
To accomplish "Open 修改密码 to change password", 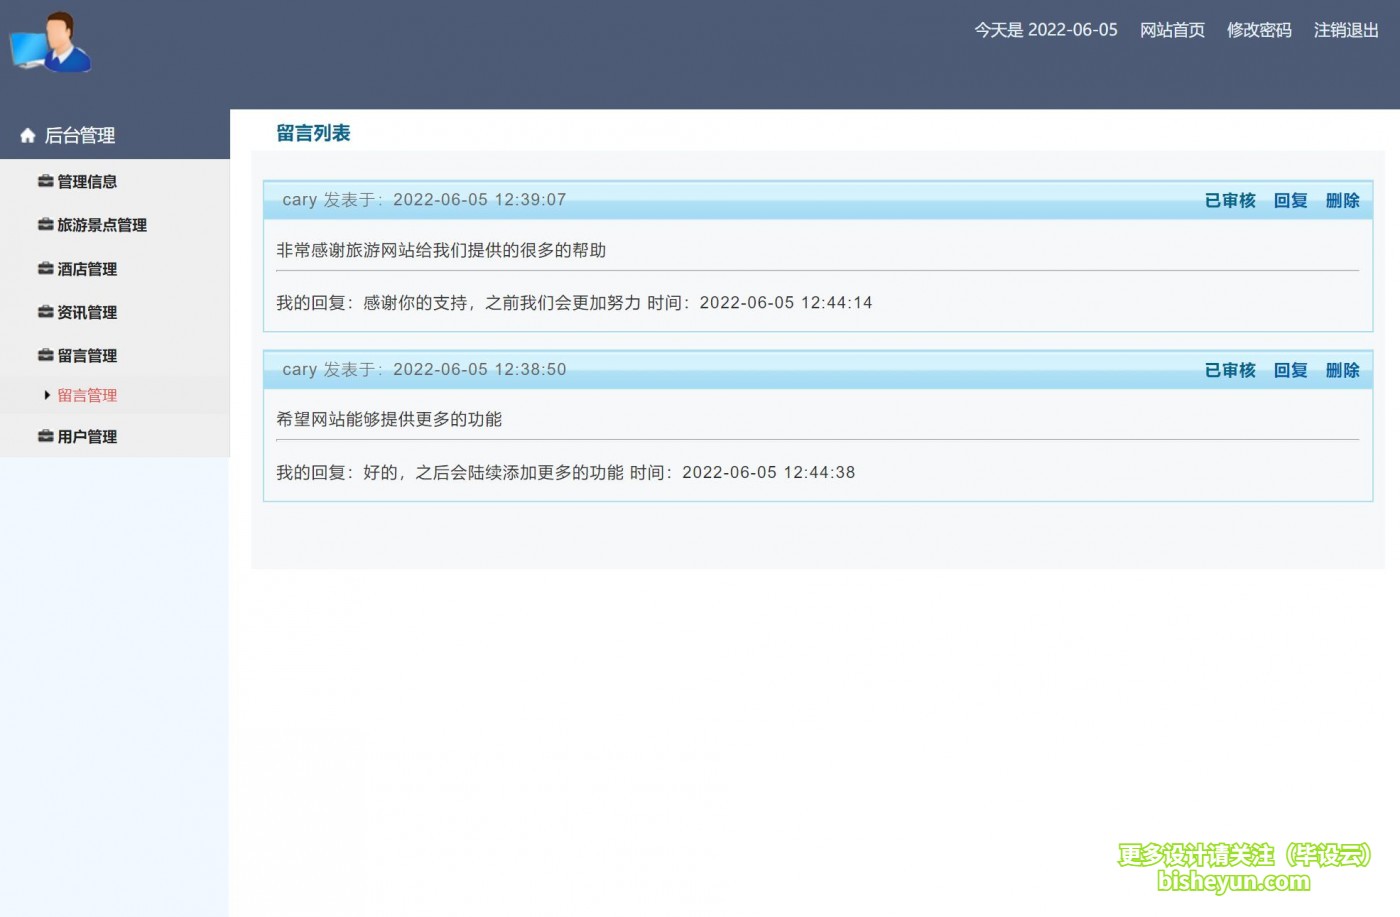I will tap(1258, 30).
